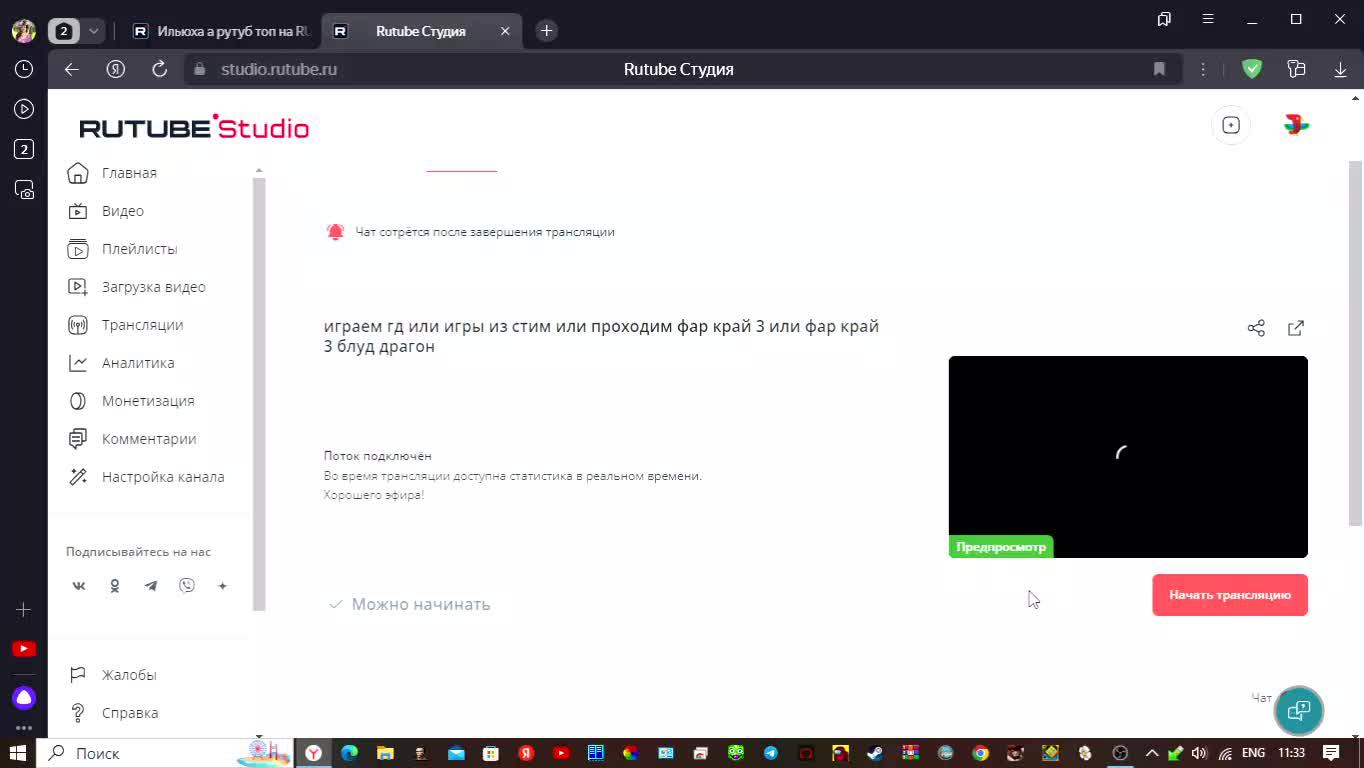The width and height of the screenshot is (1364, 768).
Task: Click the add video plus icon in header
Action: [1231, 125]
